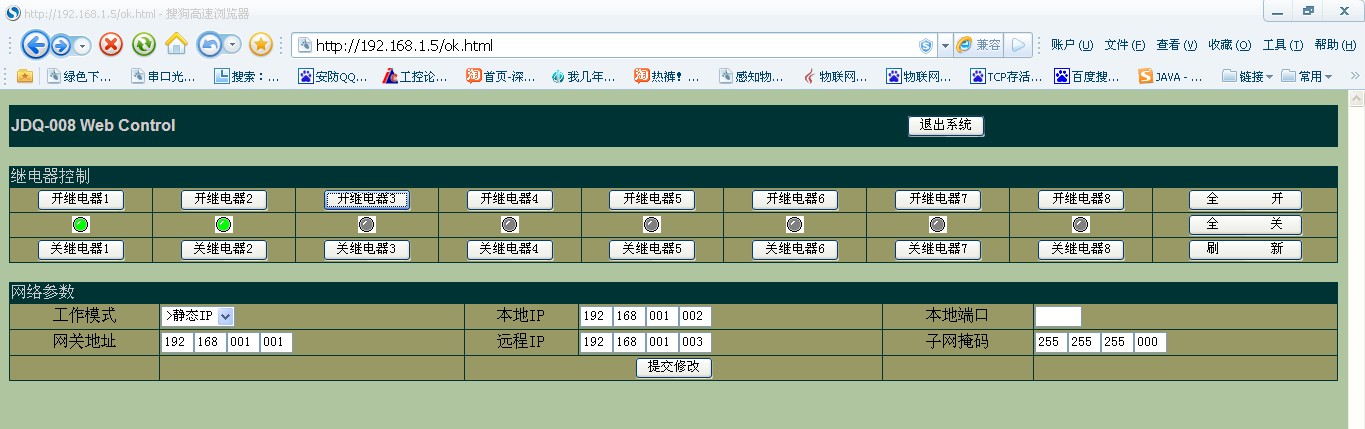Open the 工具(T) menu
The height and width of the screenshot is (429, 1365).
click(1282, 45)
